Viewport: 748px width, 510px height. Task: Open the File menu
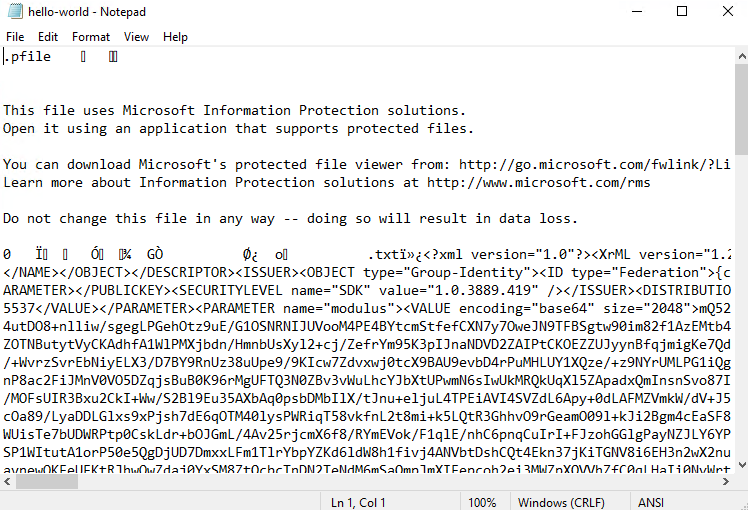coord(15,37)
